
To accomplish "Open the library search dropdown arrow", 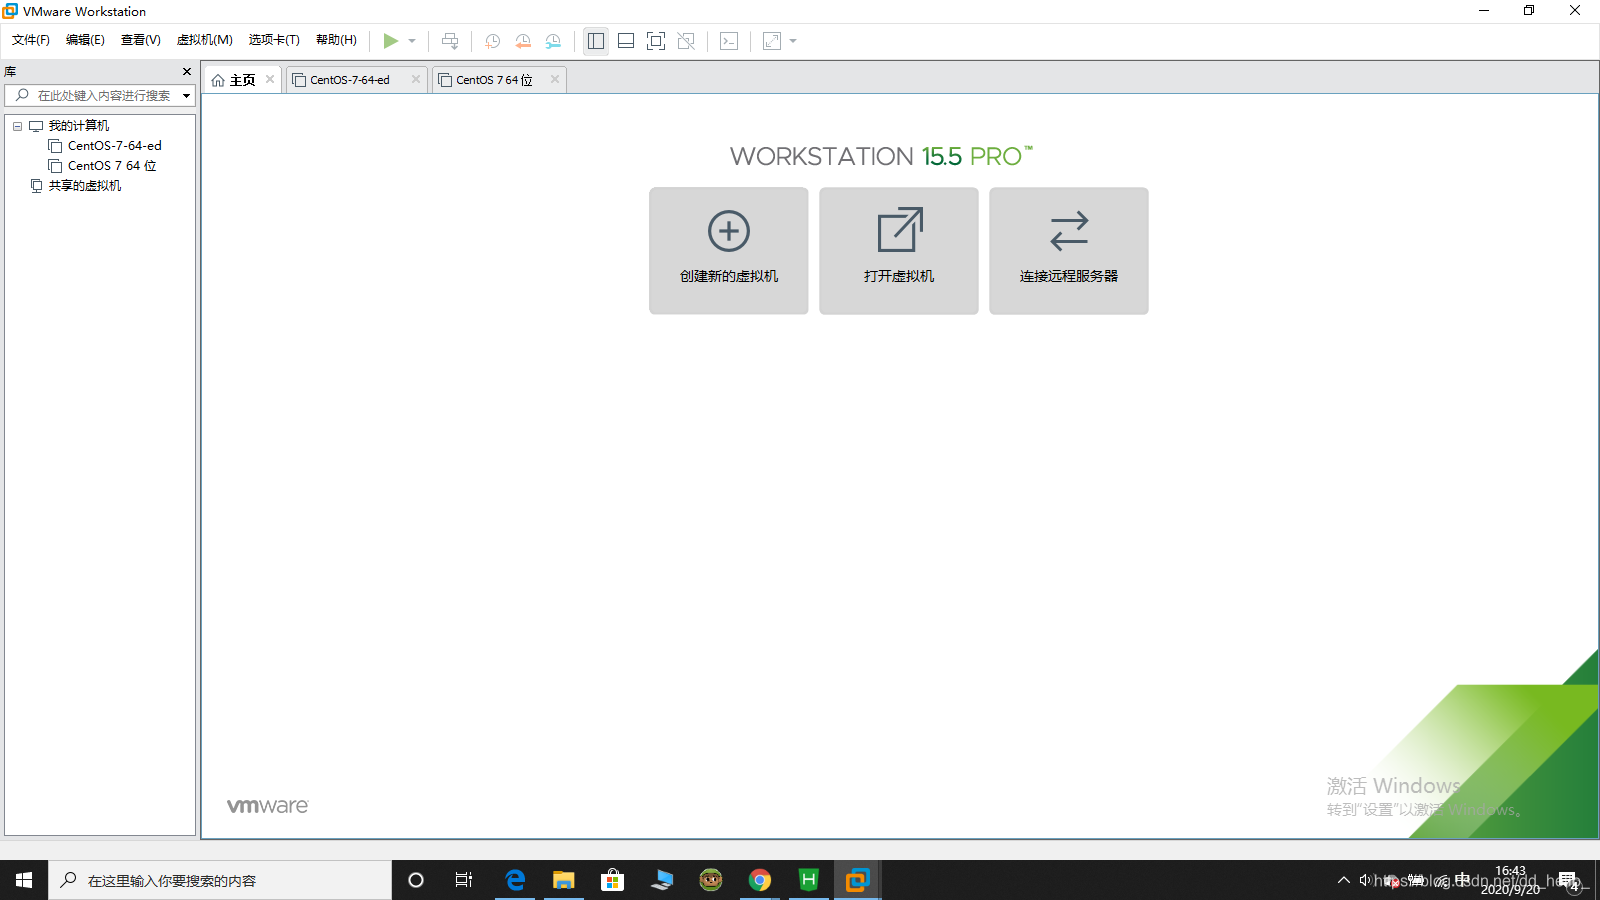I will (186, 96).
